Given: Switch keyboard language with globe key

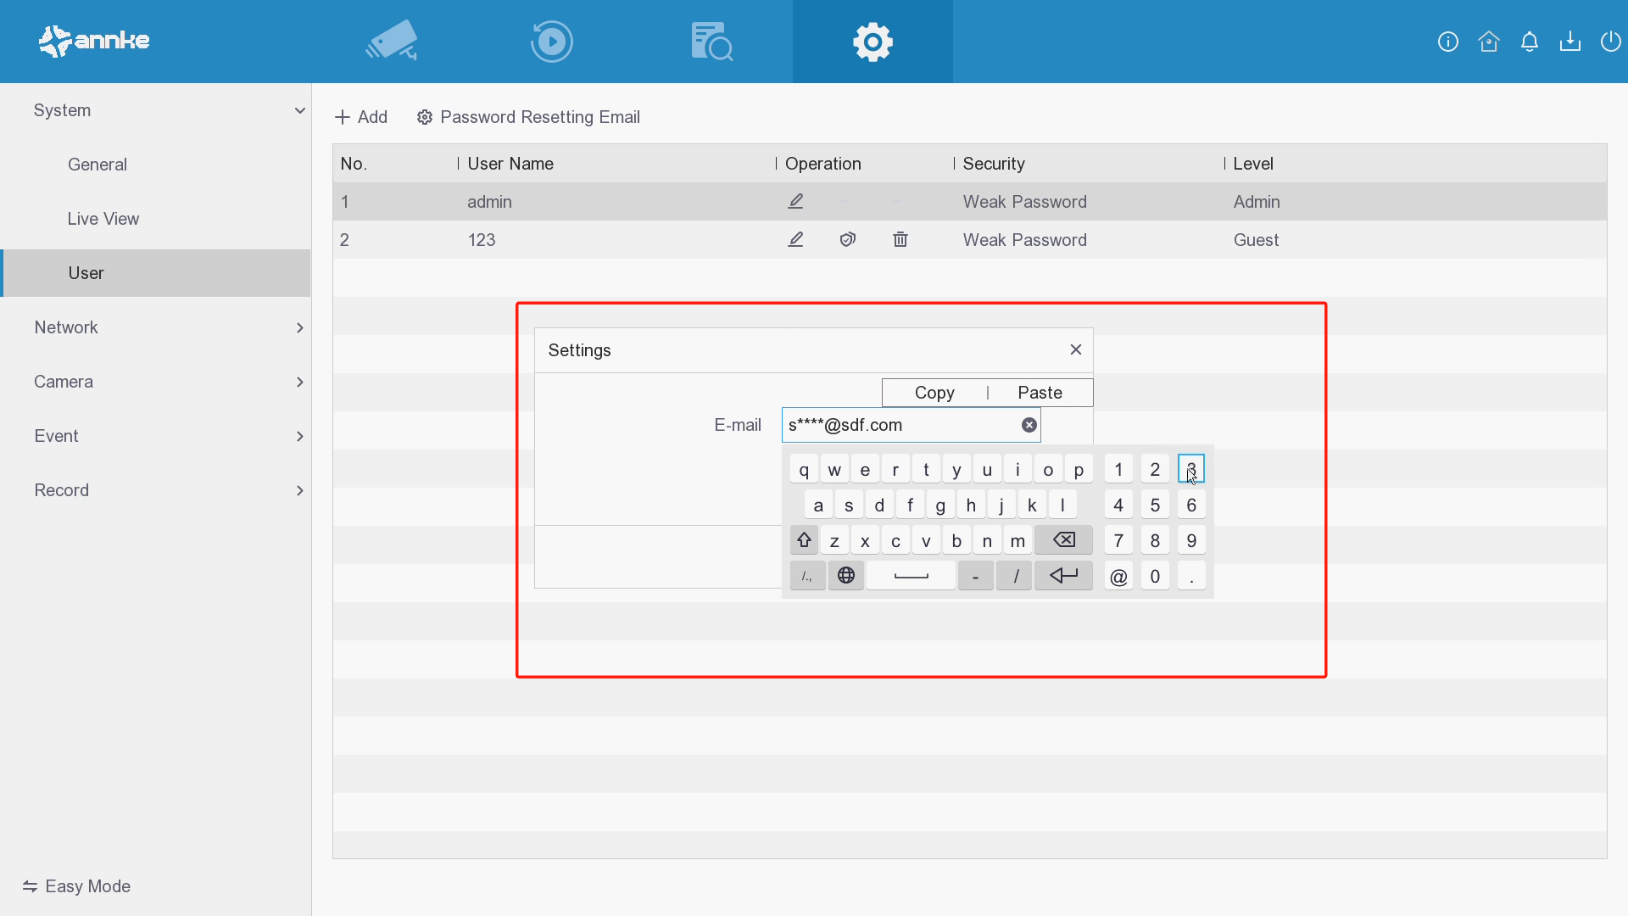Looking at the screenshot, I should [846, 576].
